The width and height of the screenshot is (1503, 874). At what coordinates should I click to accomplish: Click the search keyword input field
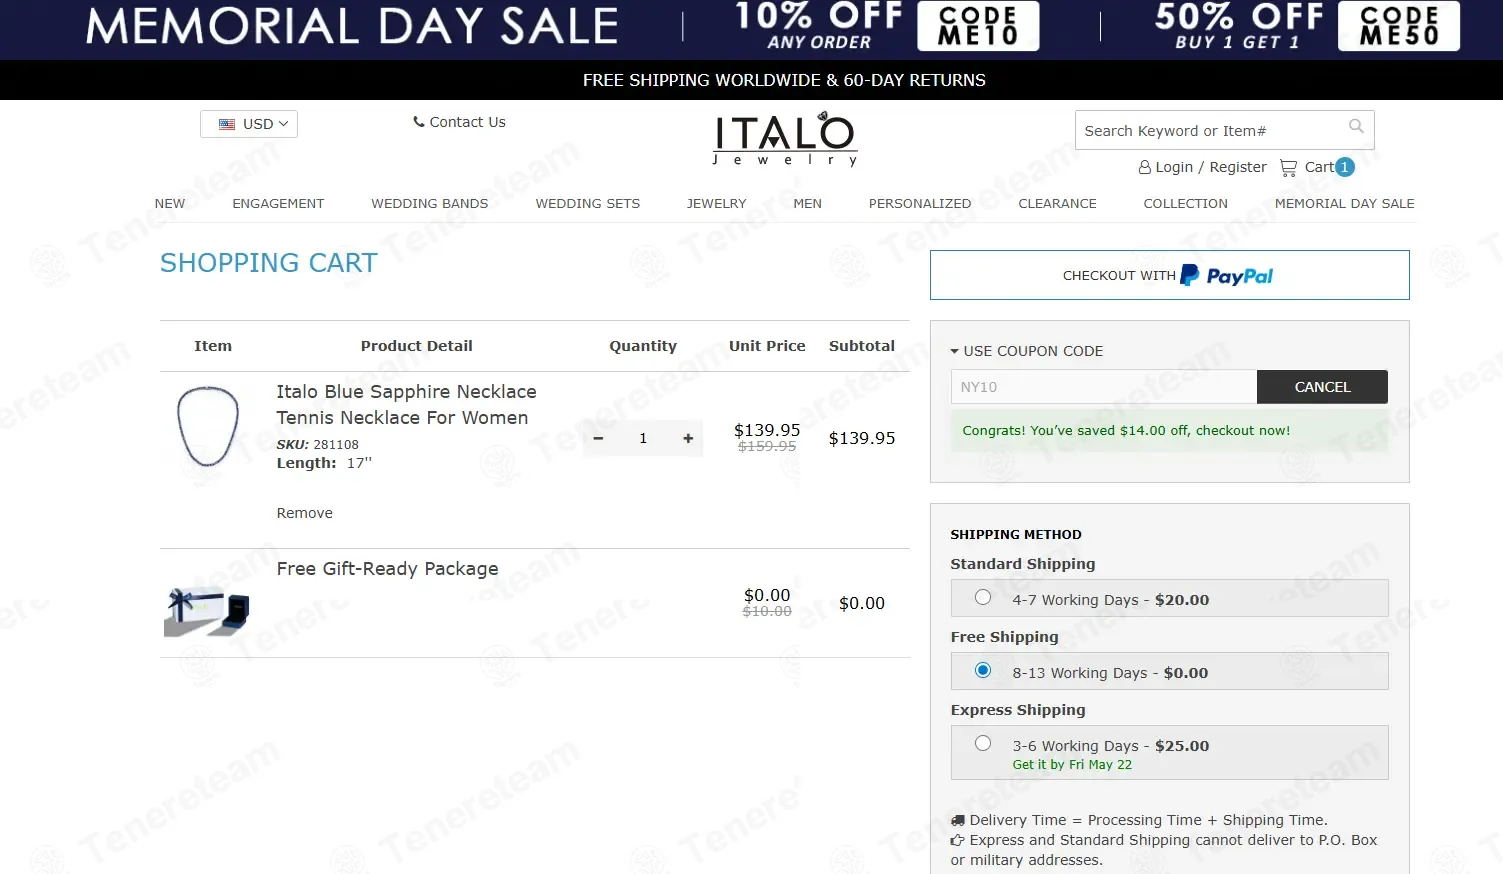tap(1210, 130)
